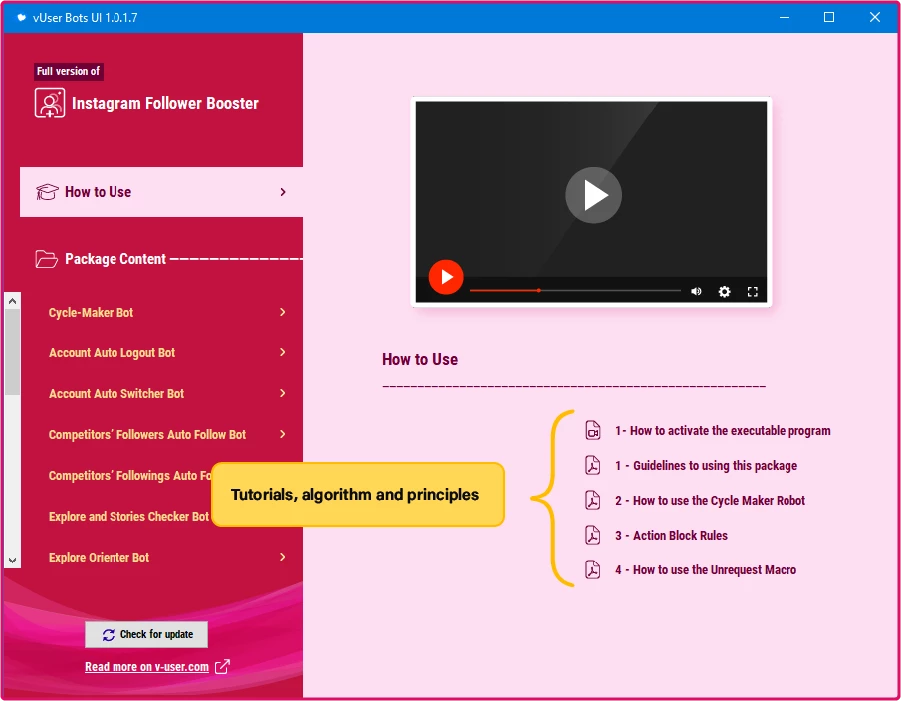Viewport: 901px width, 701px height.
Task: Open 'How to activate the executable program' tutorial
Action: 722,430
